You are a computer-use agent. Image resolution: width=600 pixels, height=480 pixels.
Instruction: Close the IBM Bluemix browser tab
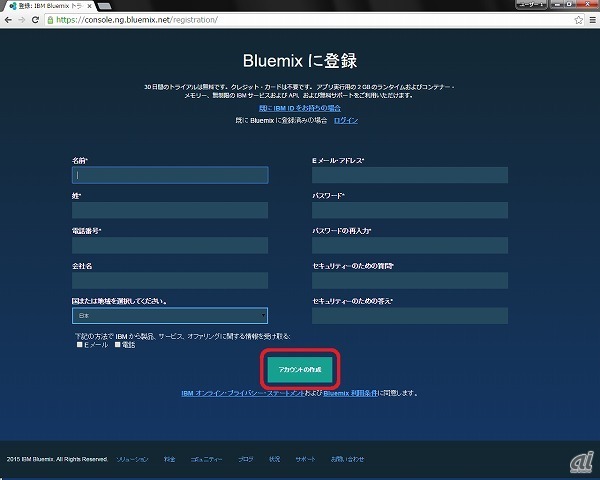click(89, 6)
